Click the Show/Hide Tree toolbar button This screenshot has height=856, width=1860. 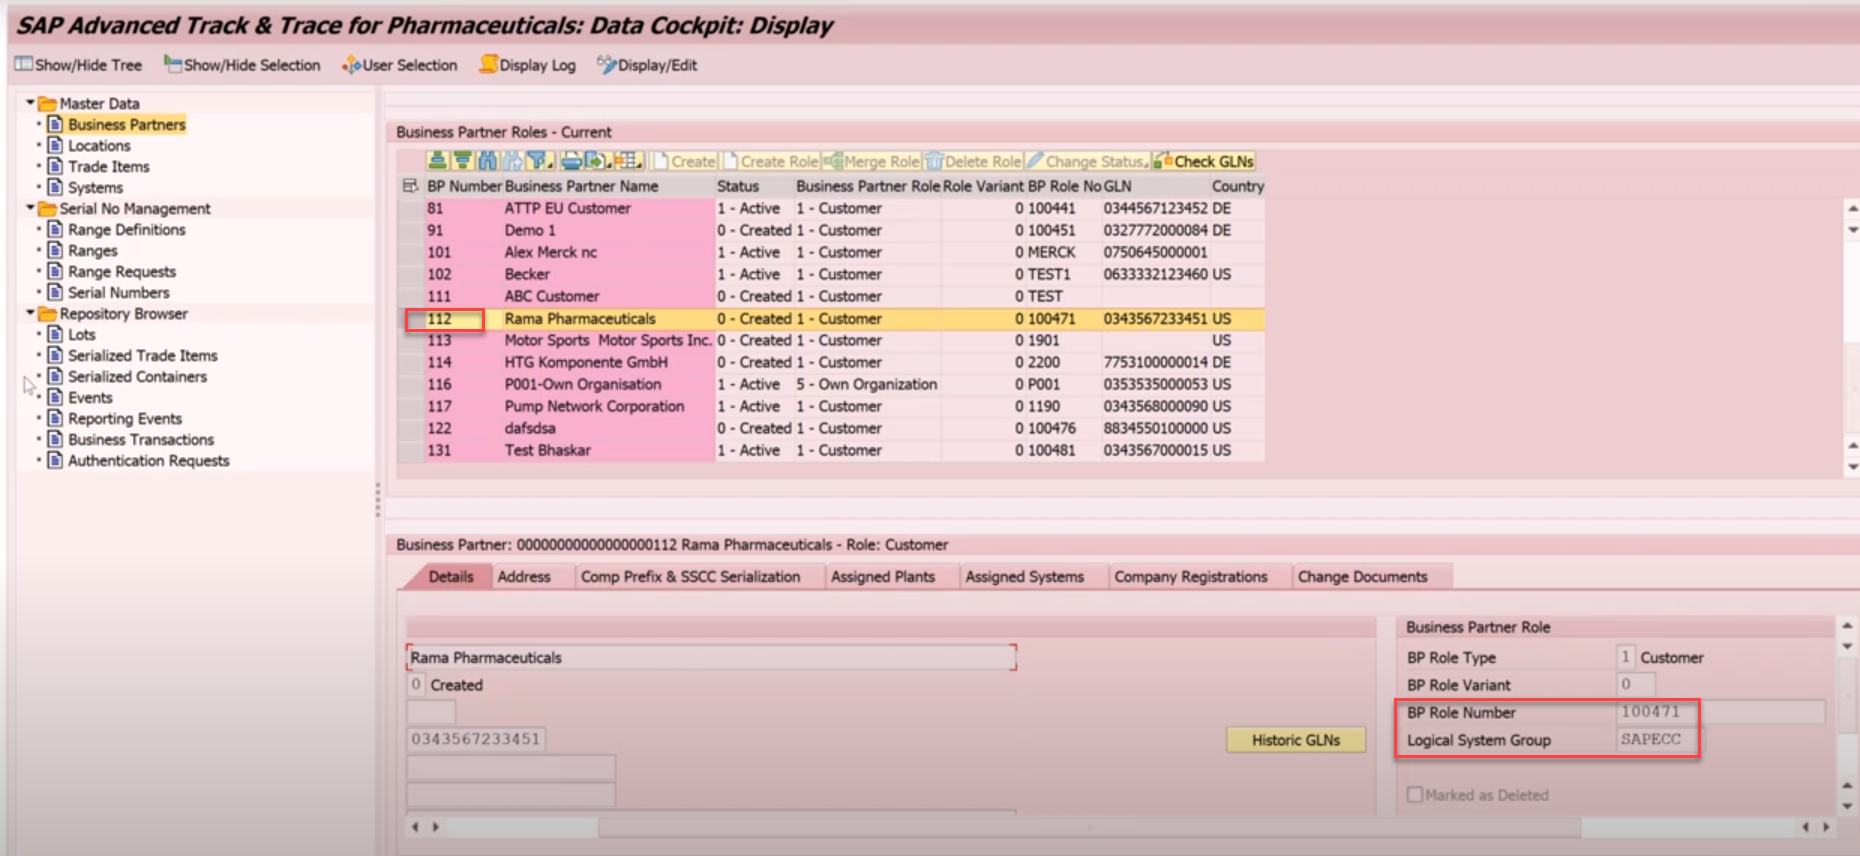pyautogui.click(x=78, y=65)
